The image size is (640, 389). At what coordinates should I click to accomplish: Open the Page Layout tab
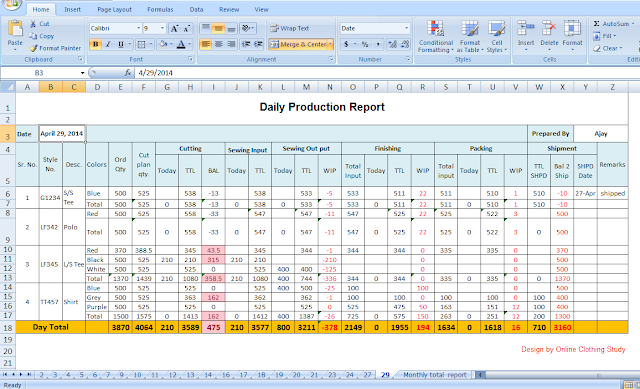click(x=114, y=9)
